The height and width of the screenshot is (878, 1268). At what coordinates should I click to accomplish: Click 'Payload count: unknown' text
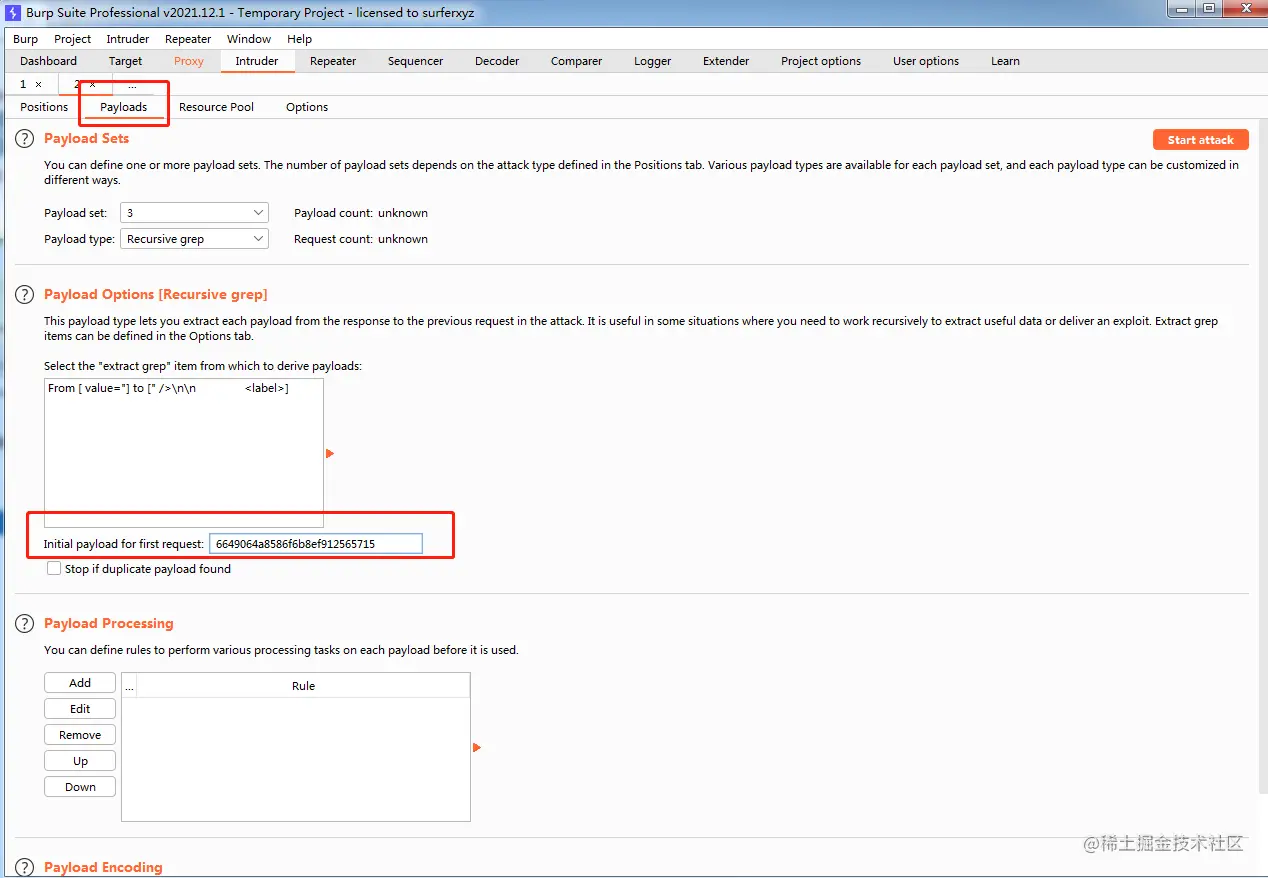coord(361,213)
